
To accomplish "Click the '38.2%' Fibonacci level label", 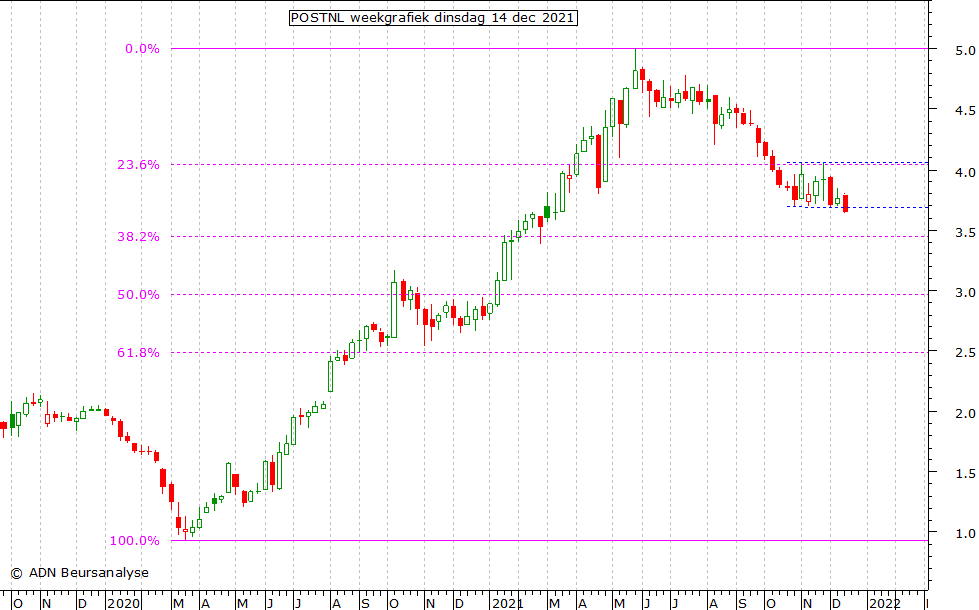I will [x=139, y=237].
